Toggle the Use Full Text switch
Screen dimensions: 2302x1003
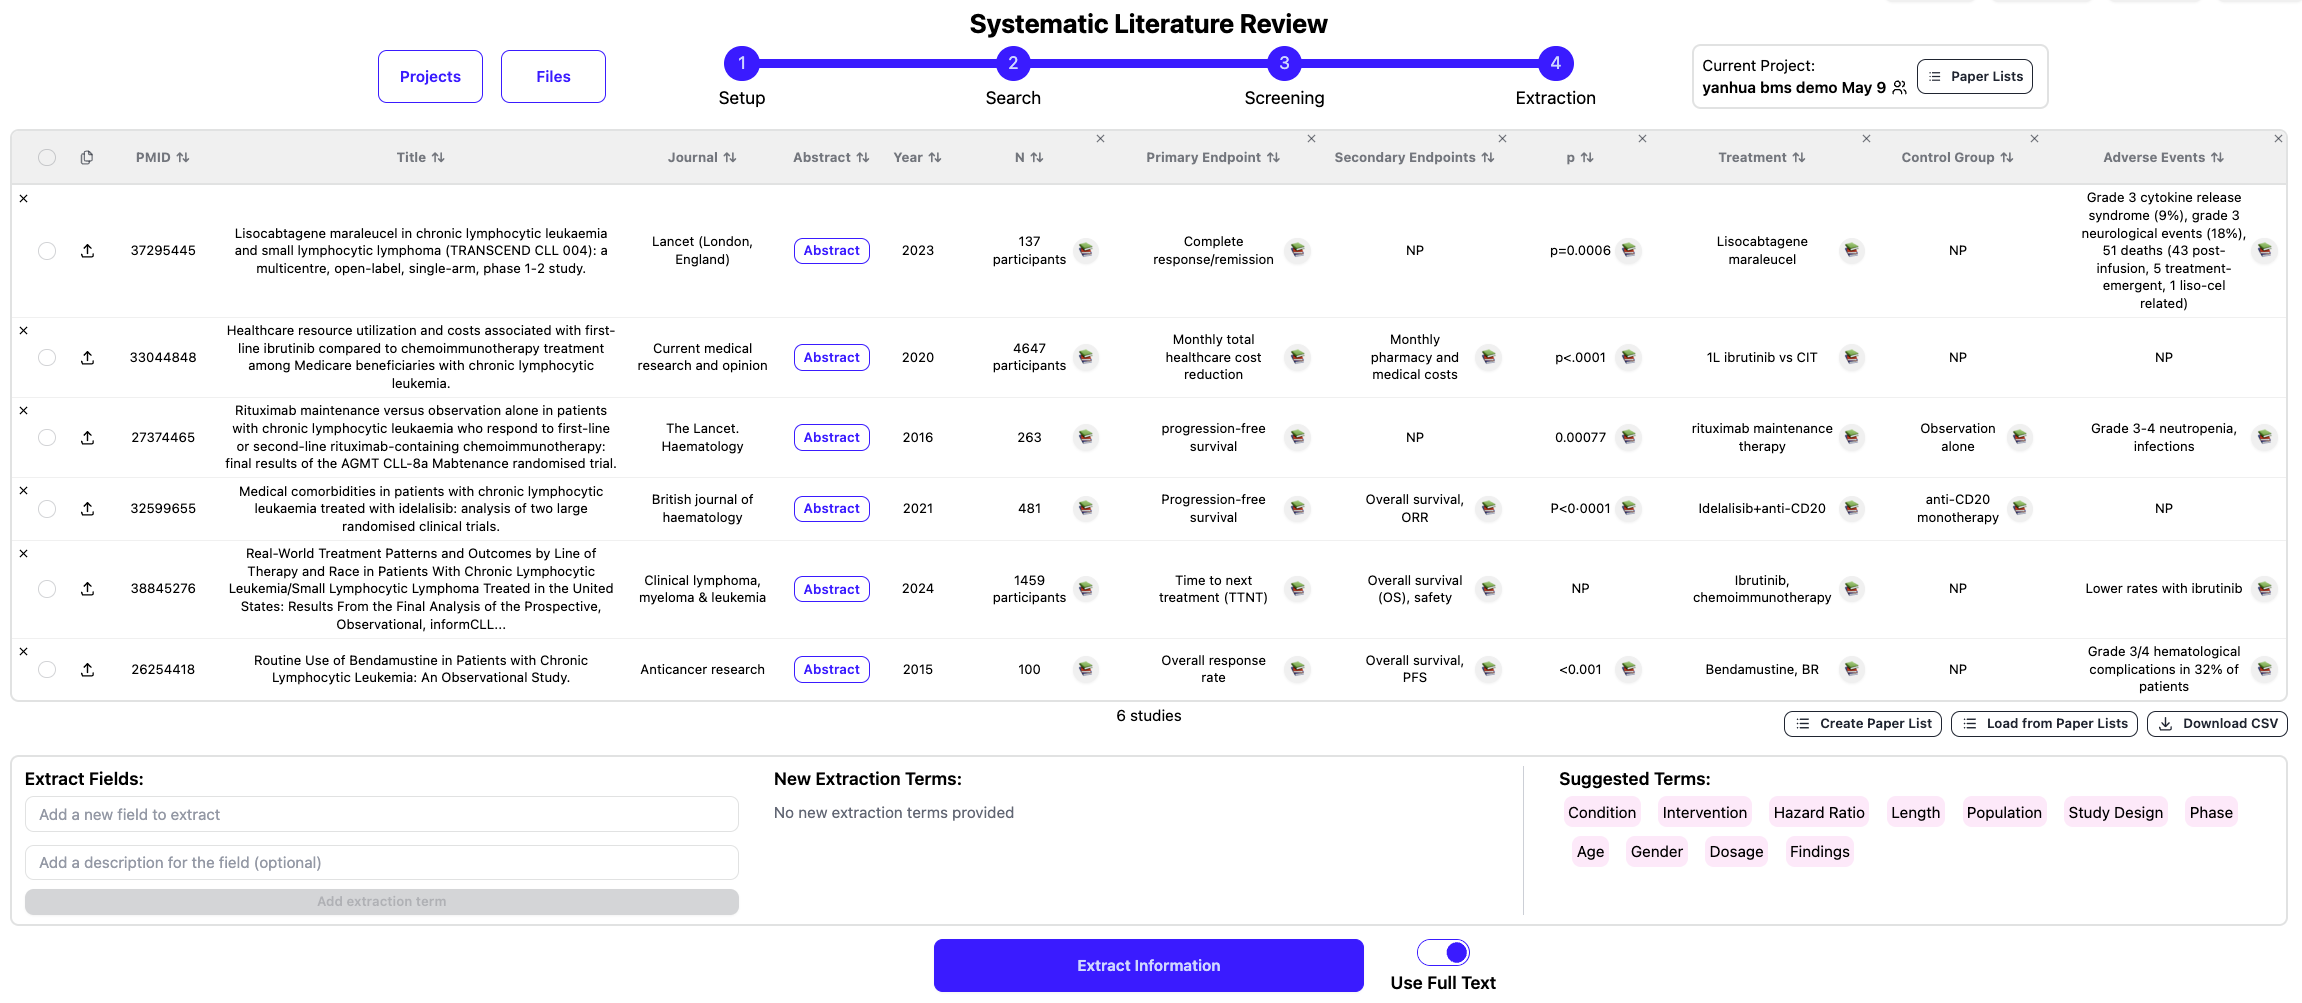1443,952
